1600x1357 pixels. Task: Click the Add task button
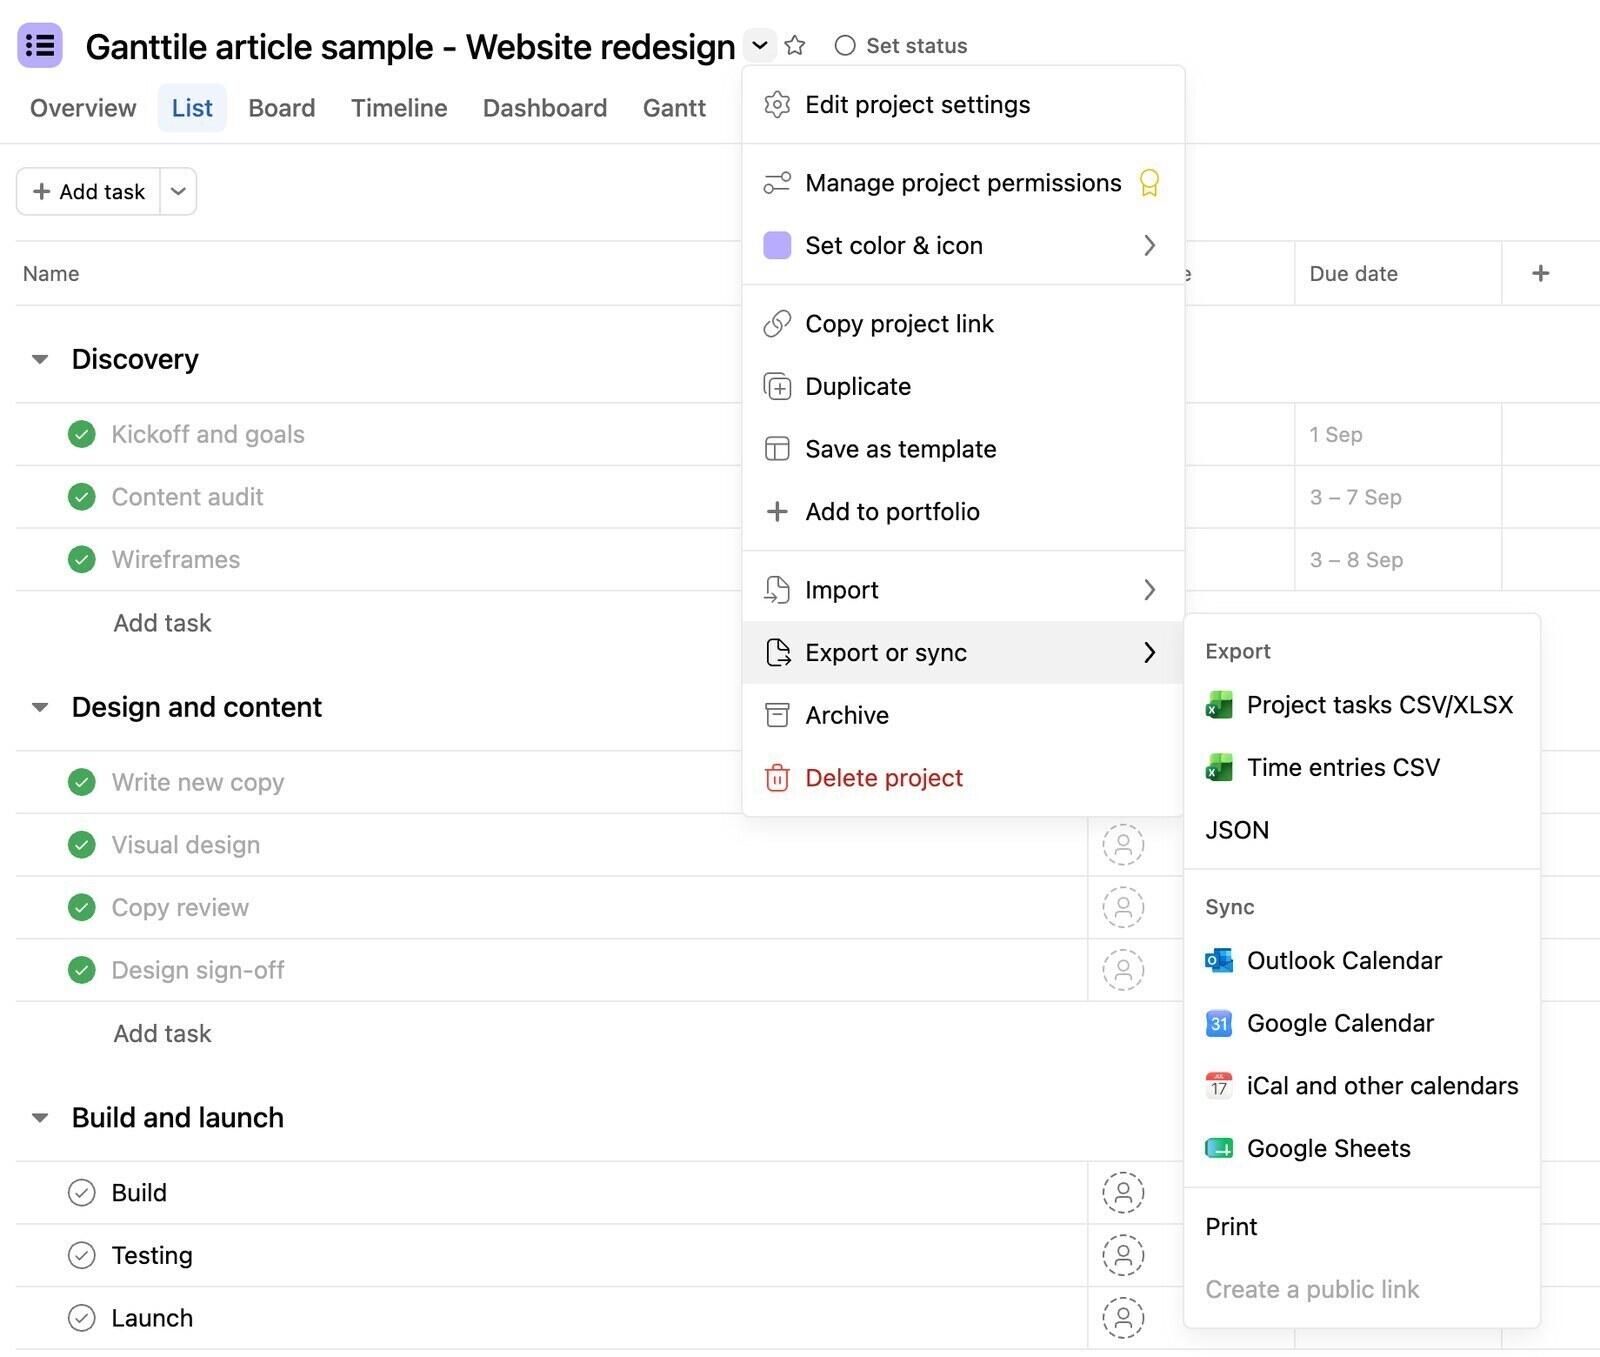coord(89,191)
